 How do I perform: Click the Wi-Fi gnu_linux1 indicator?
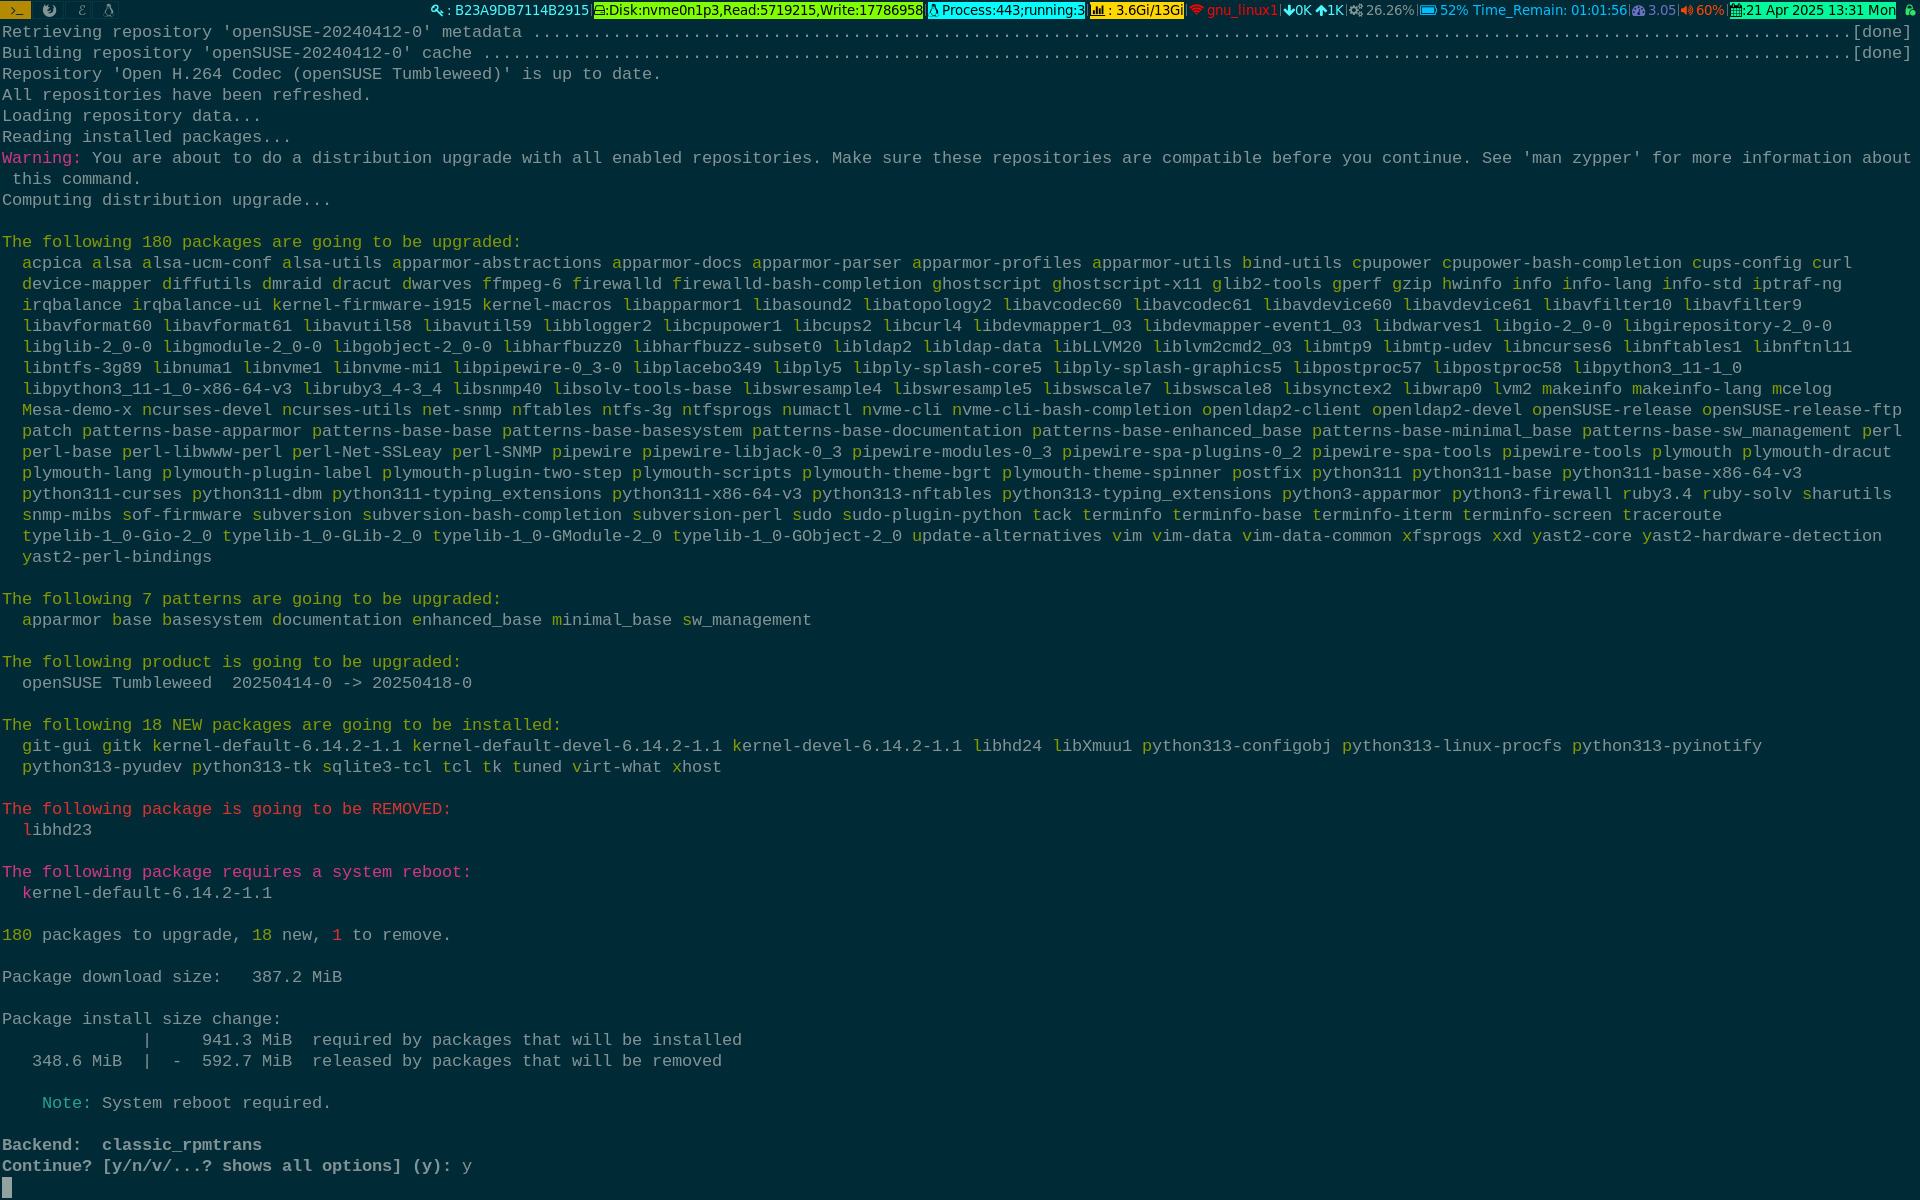[x=1233, y=10]
